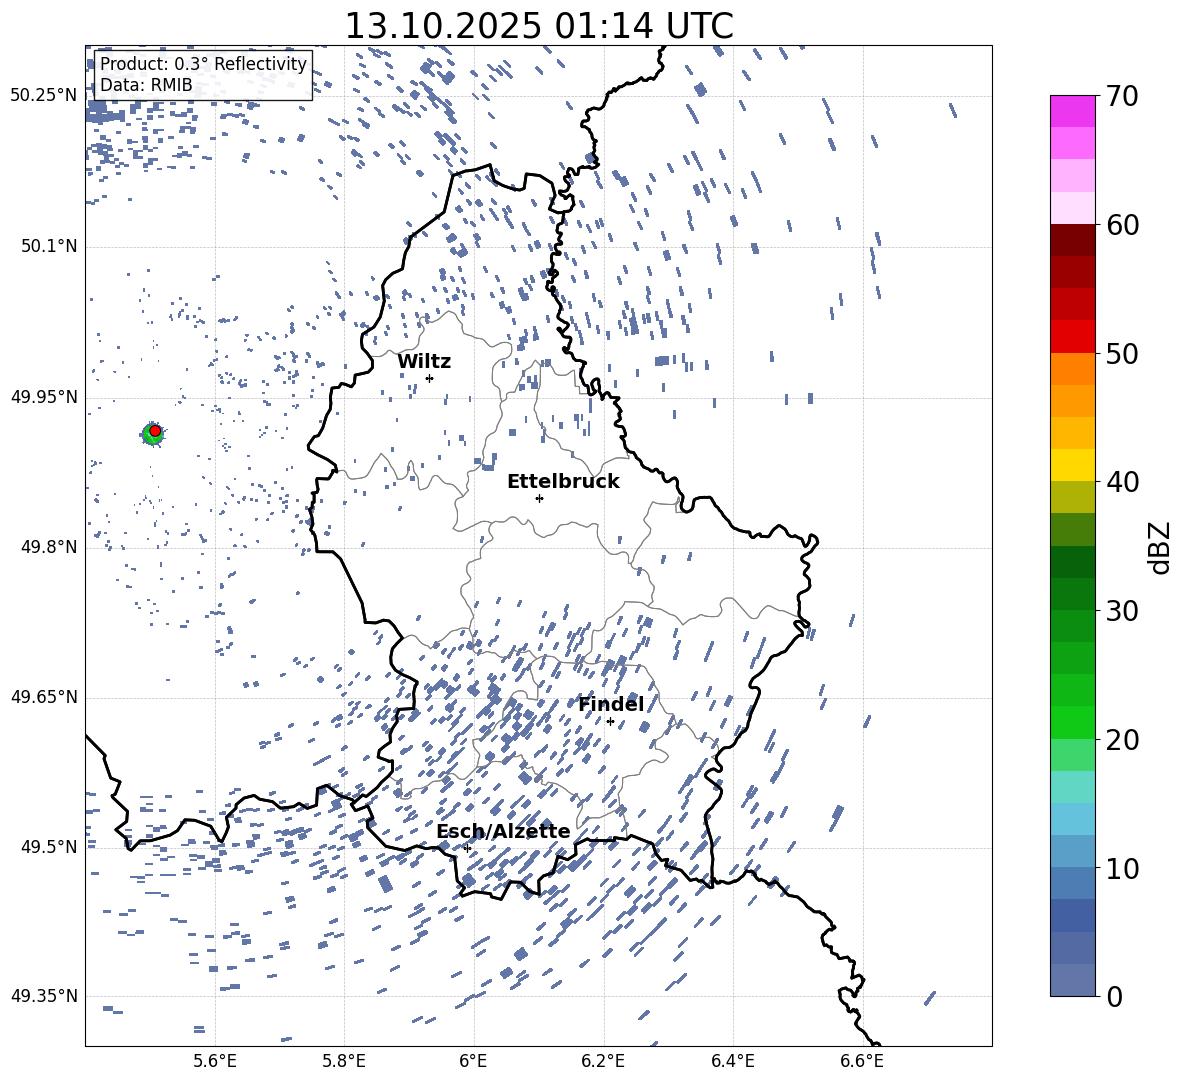This screenshot has height=1081, width=1184.
Task: Click the red dot marker near 49.95°N
Action: coord(155,430)
